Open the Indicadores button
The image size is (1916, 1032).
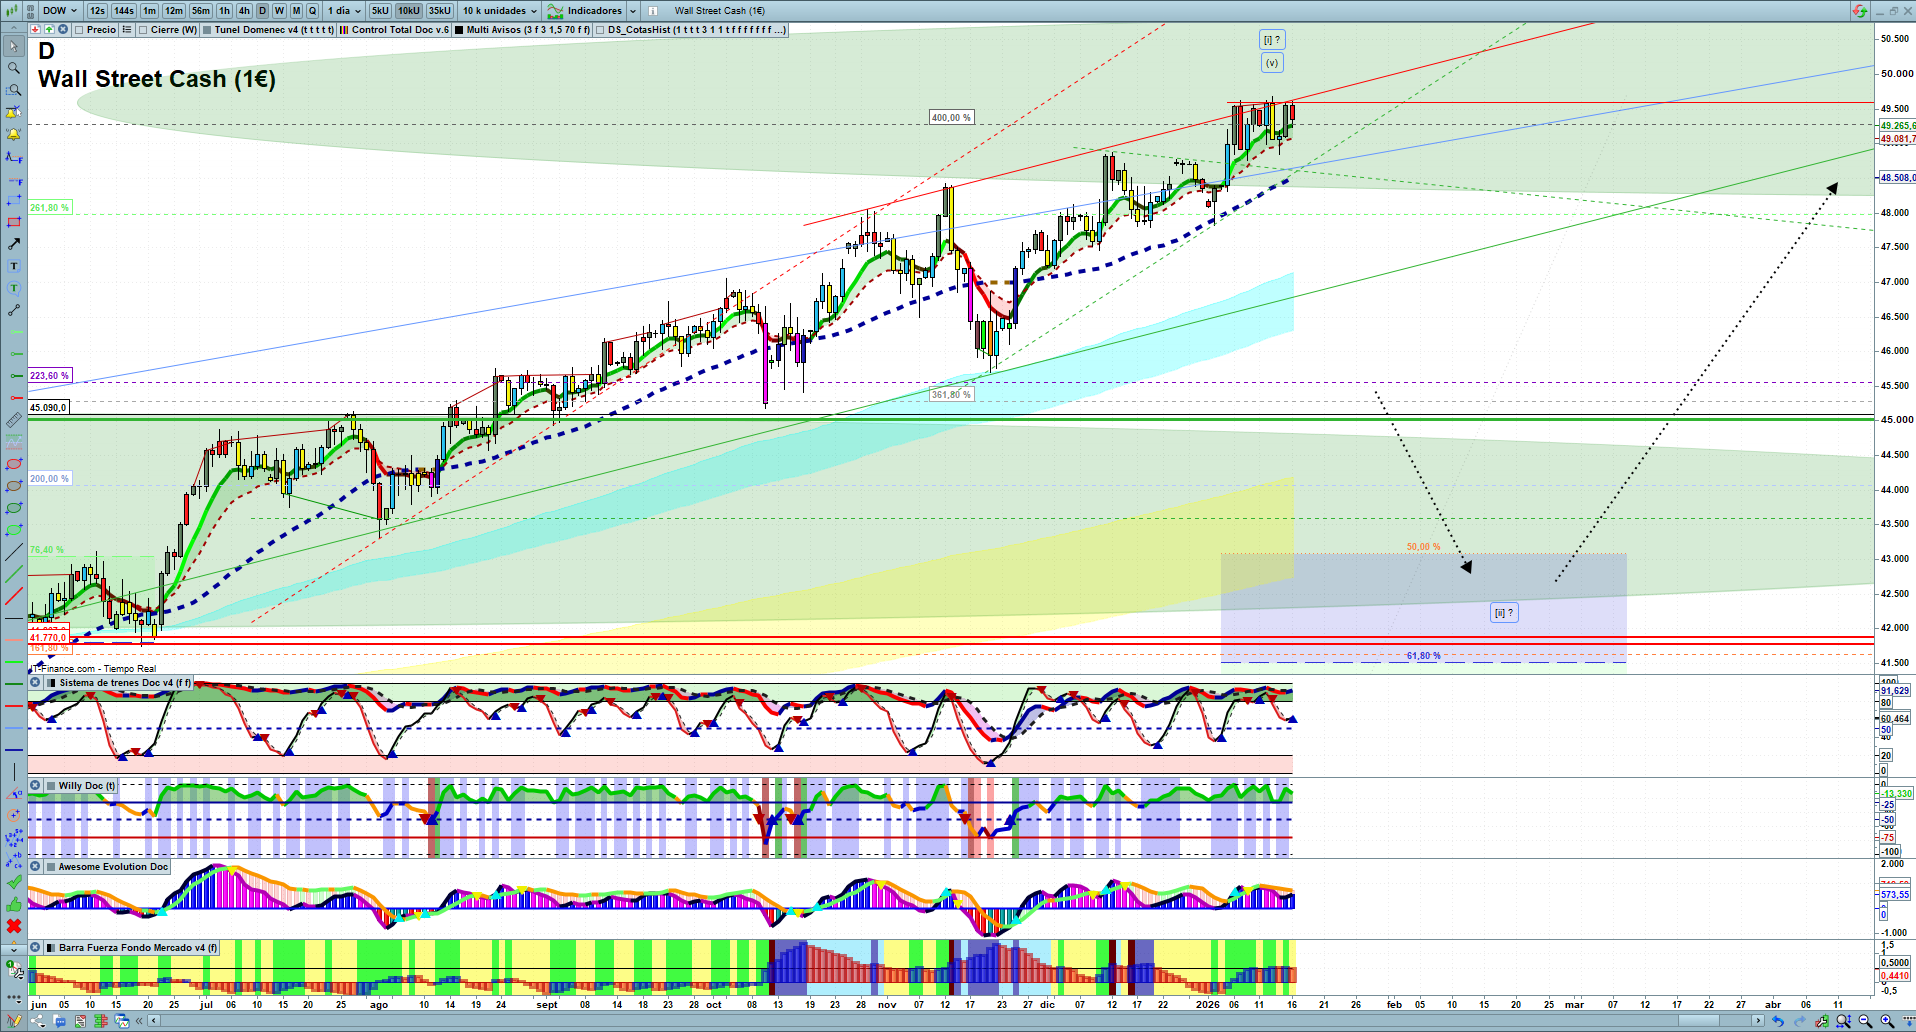click(x=585, y=11)
